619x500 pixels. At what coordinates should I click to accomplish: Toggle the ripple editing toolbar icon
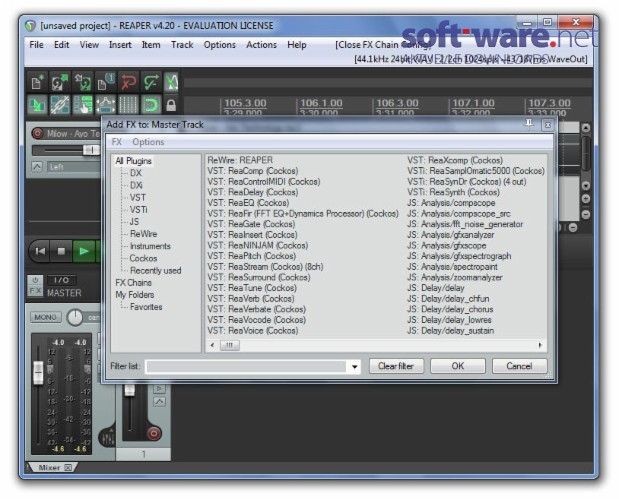pos(83,105)
